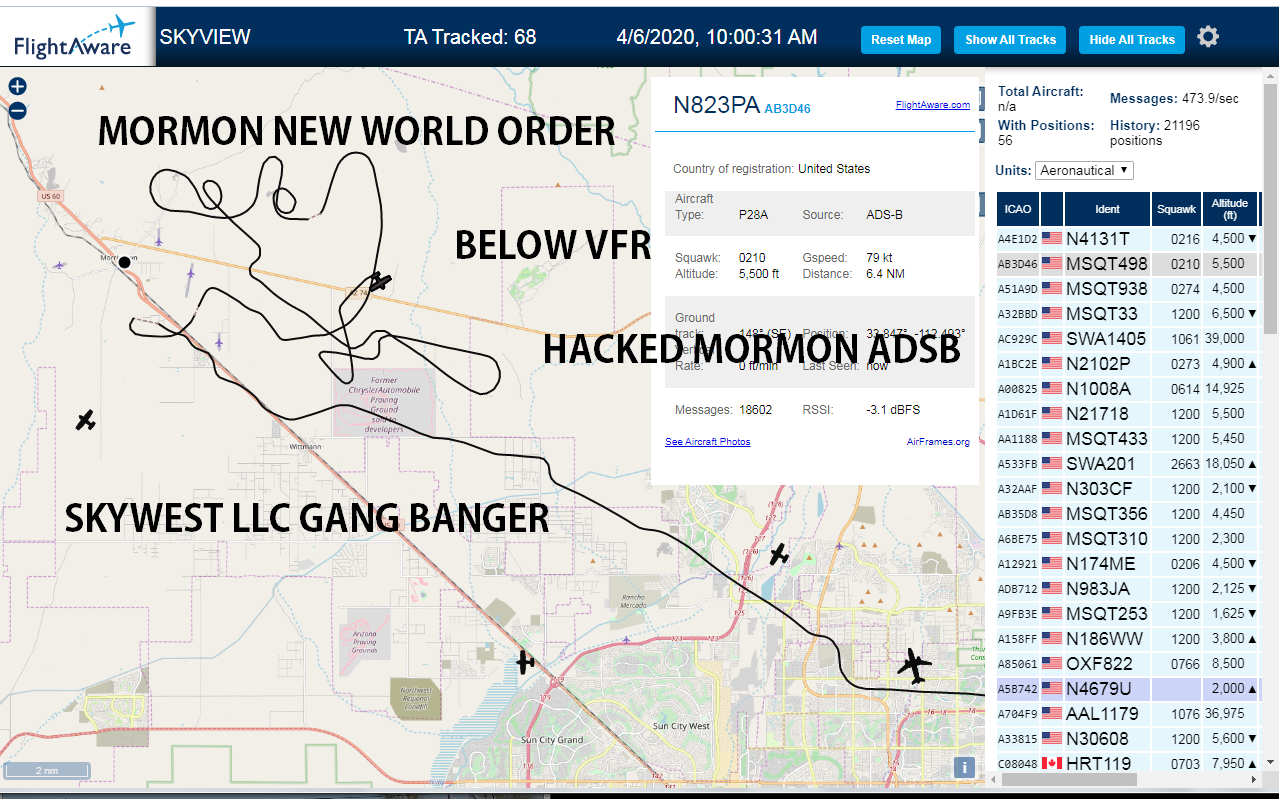Viewport: 1279px width, 799px height.
Task: Select the SWA201 row
Action: [1128, 464]
